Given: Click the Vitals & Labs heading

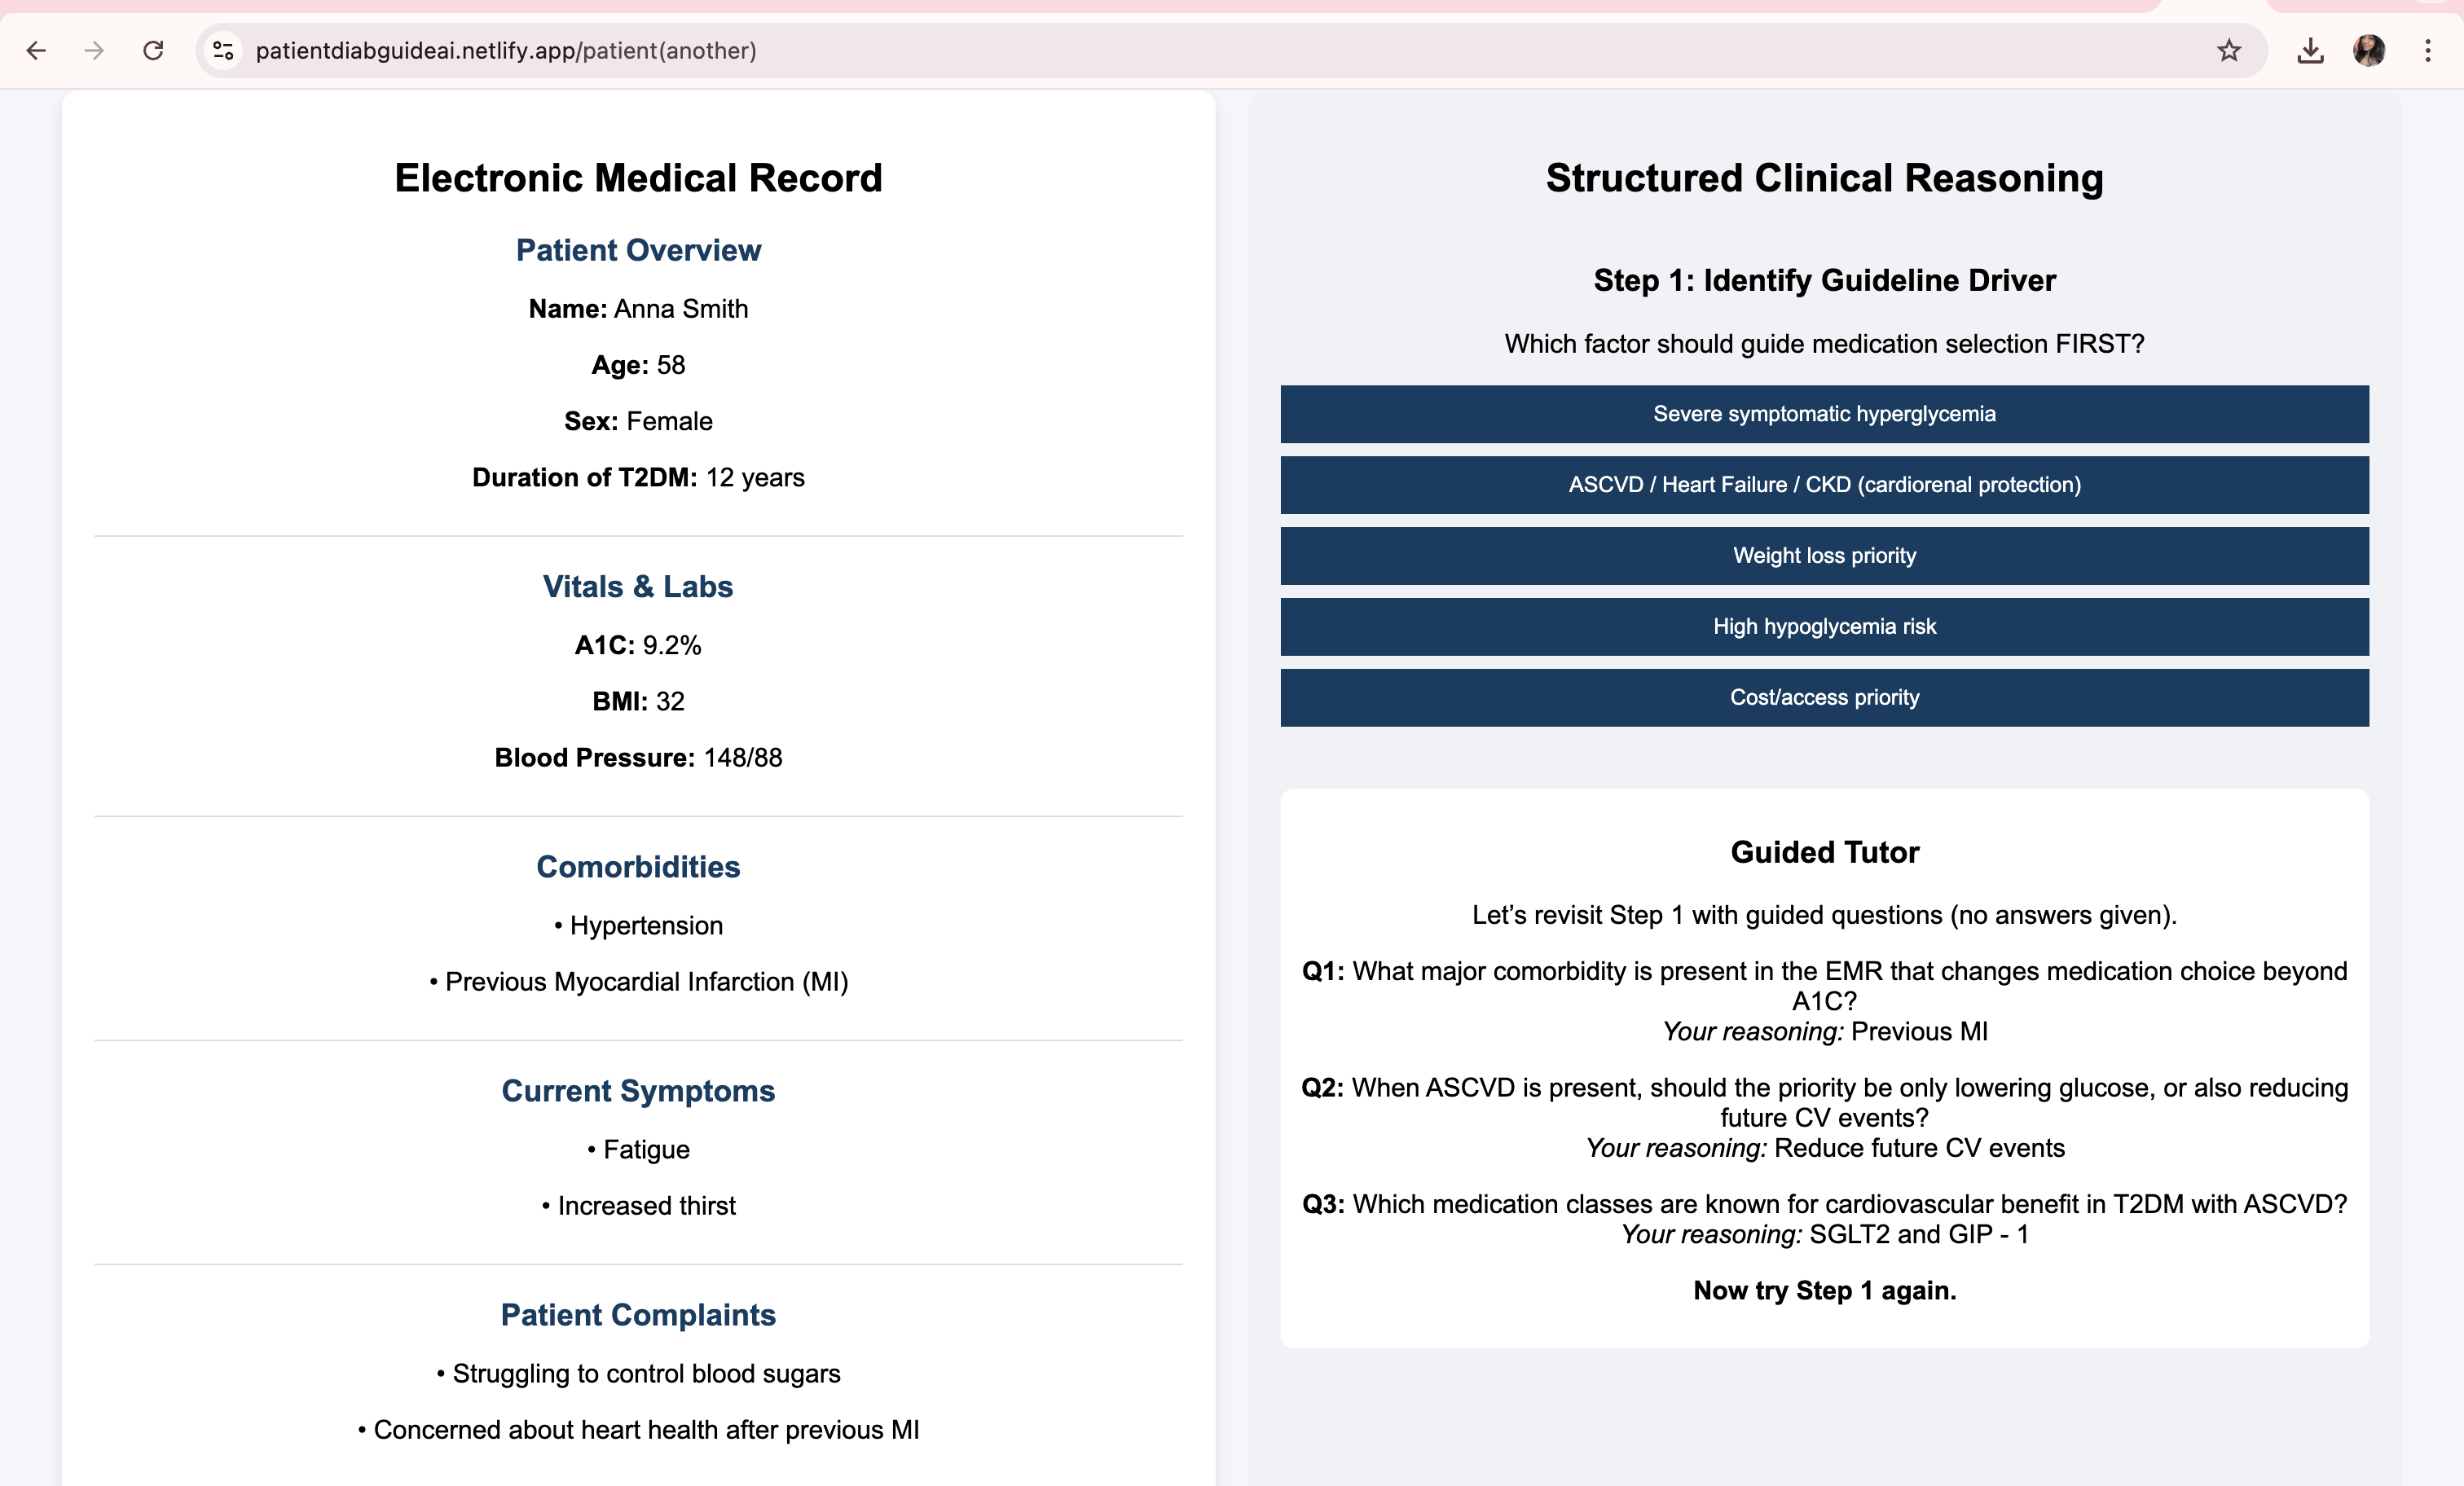Looking at the screenshot, I should coord(638,587).
